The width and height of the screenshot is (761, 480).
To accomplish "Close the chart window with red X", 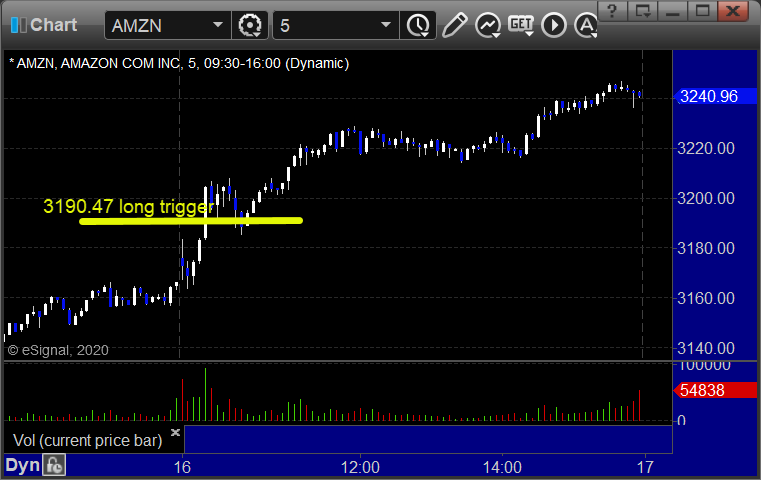I will point(733,11).
